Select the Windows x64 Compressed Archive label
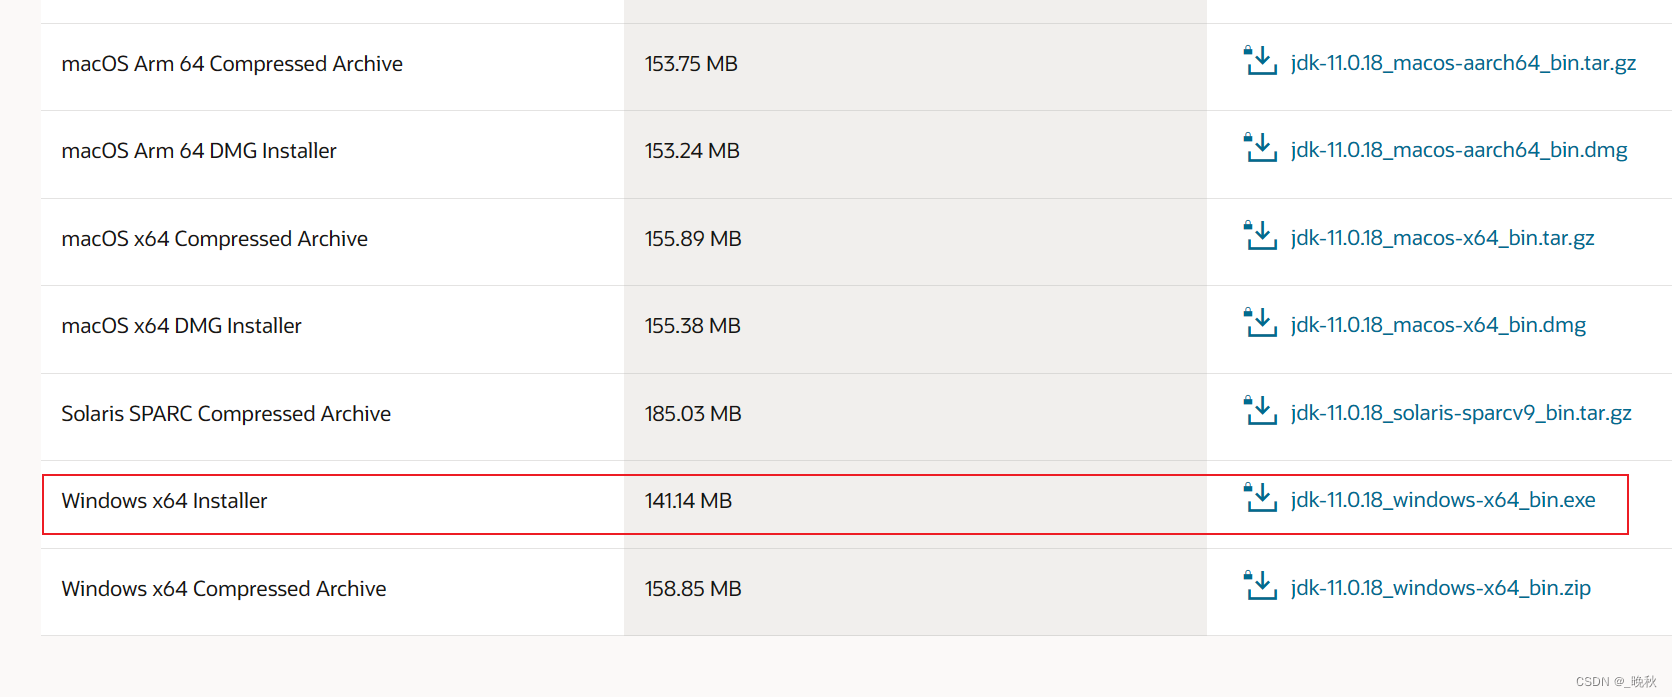 click(224, 589)
